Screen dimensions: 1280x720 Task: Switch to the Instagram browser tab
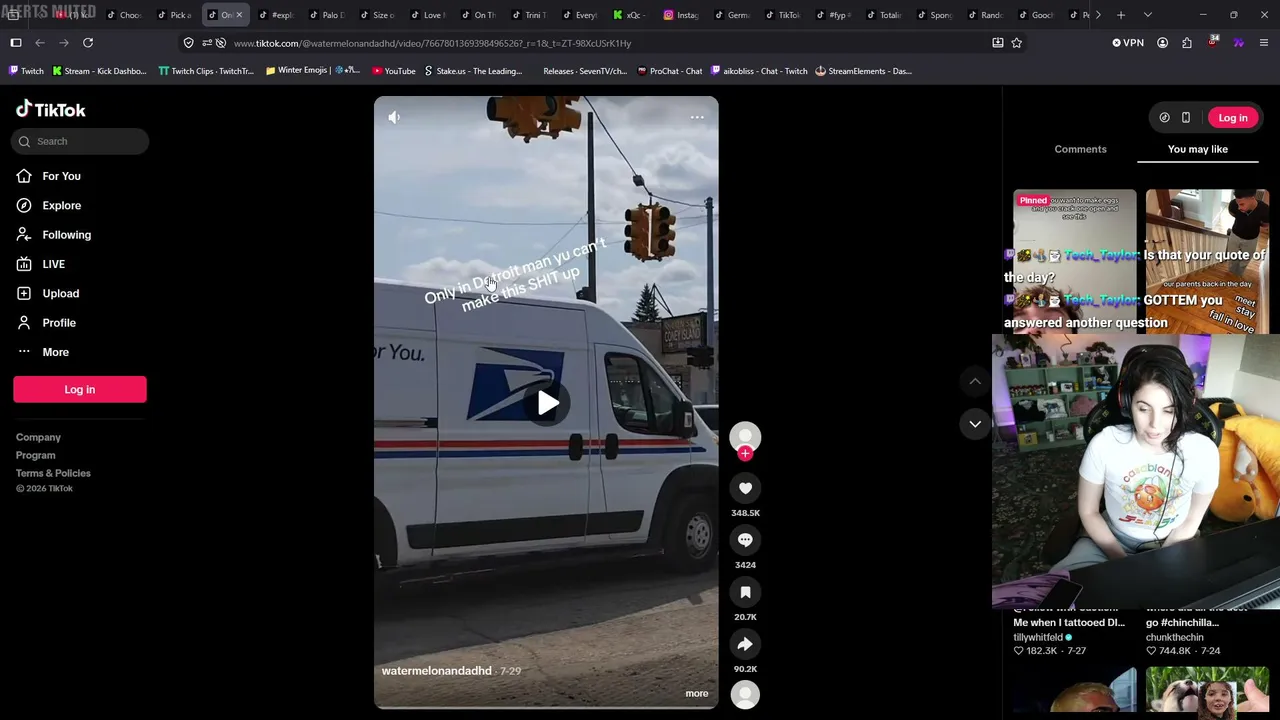click(x=681, y=15)
